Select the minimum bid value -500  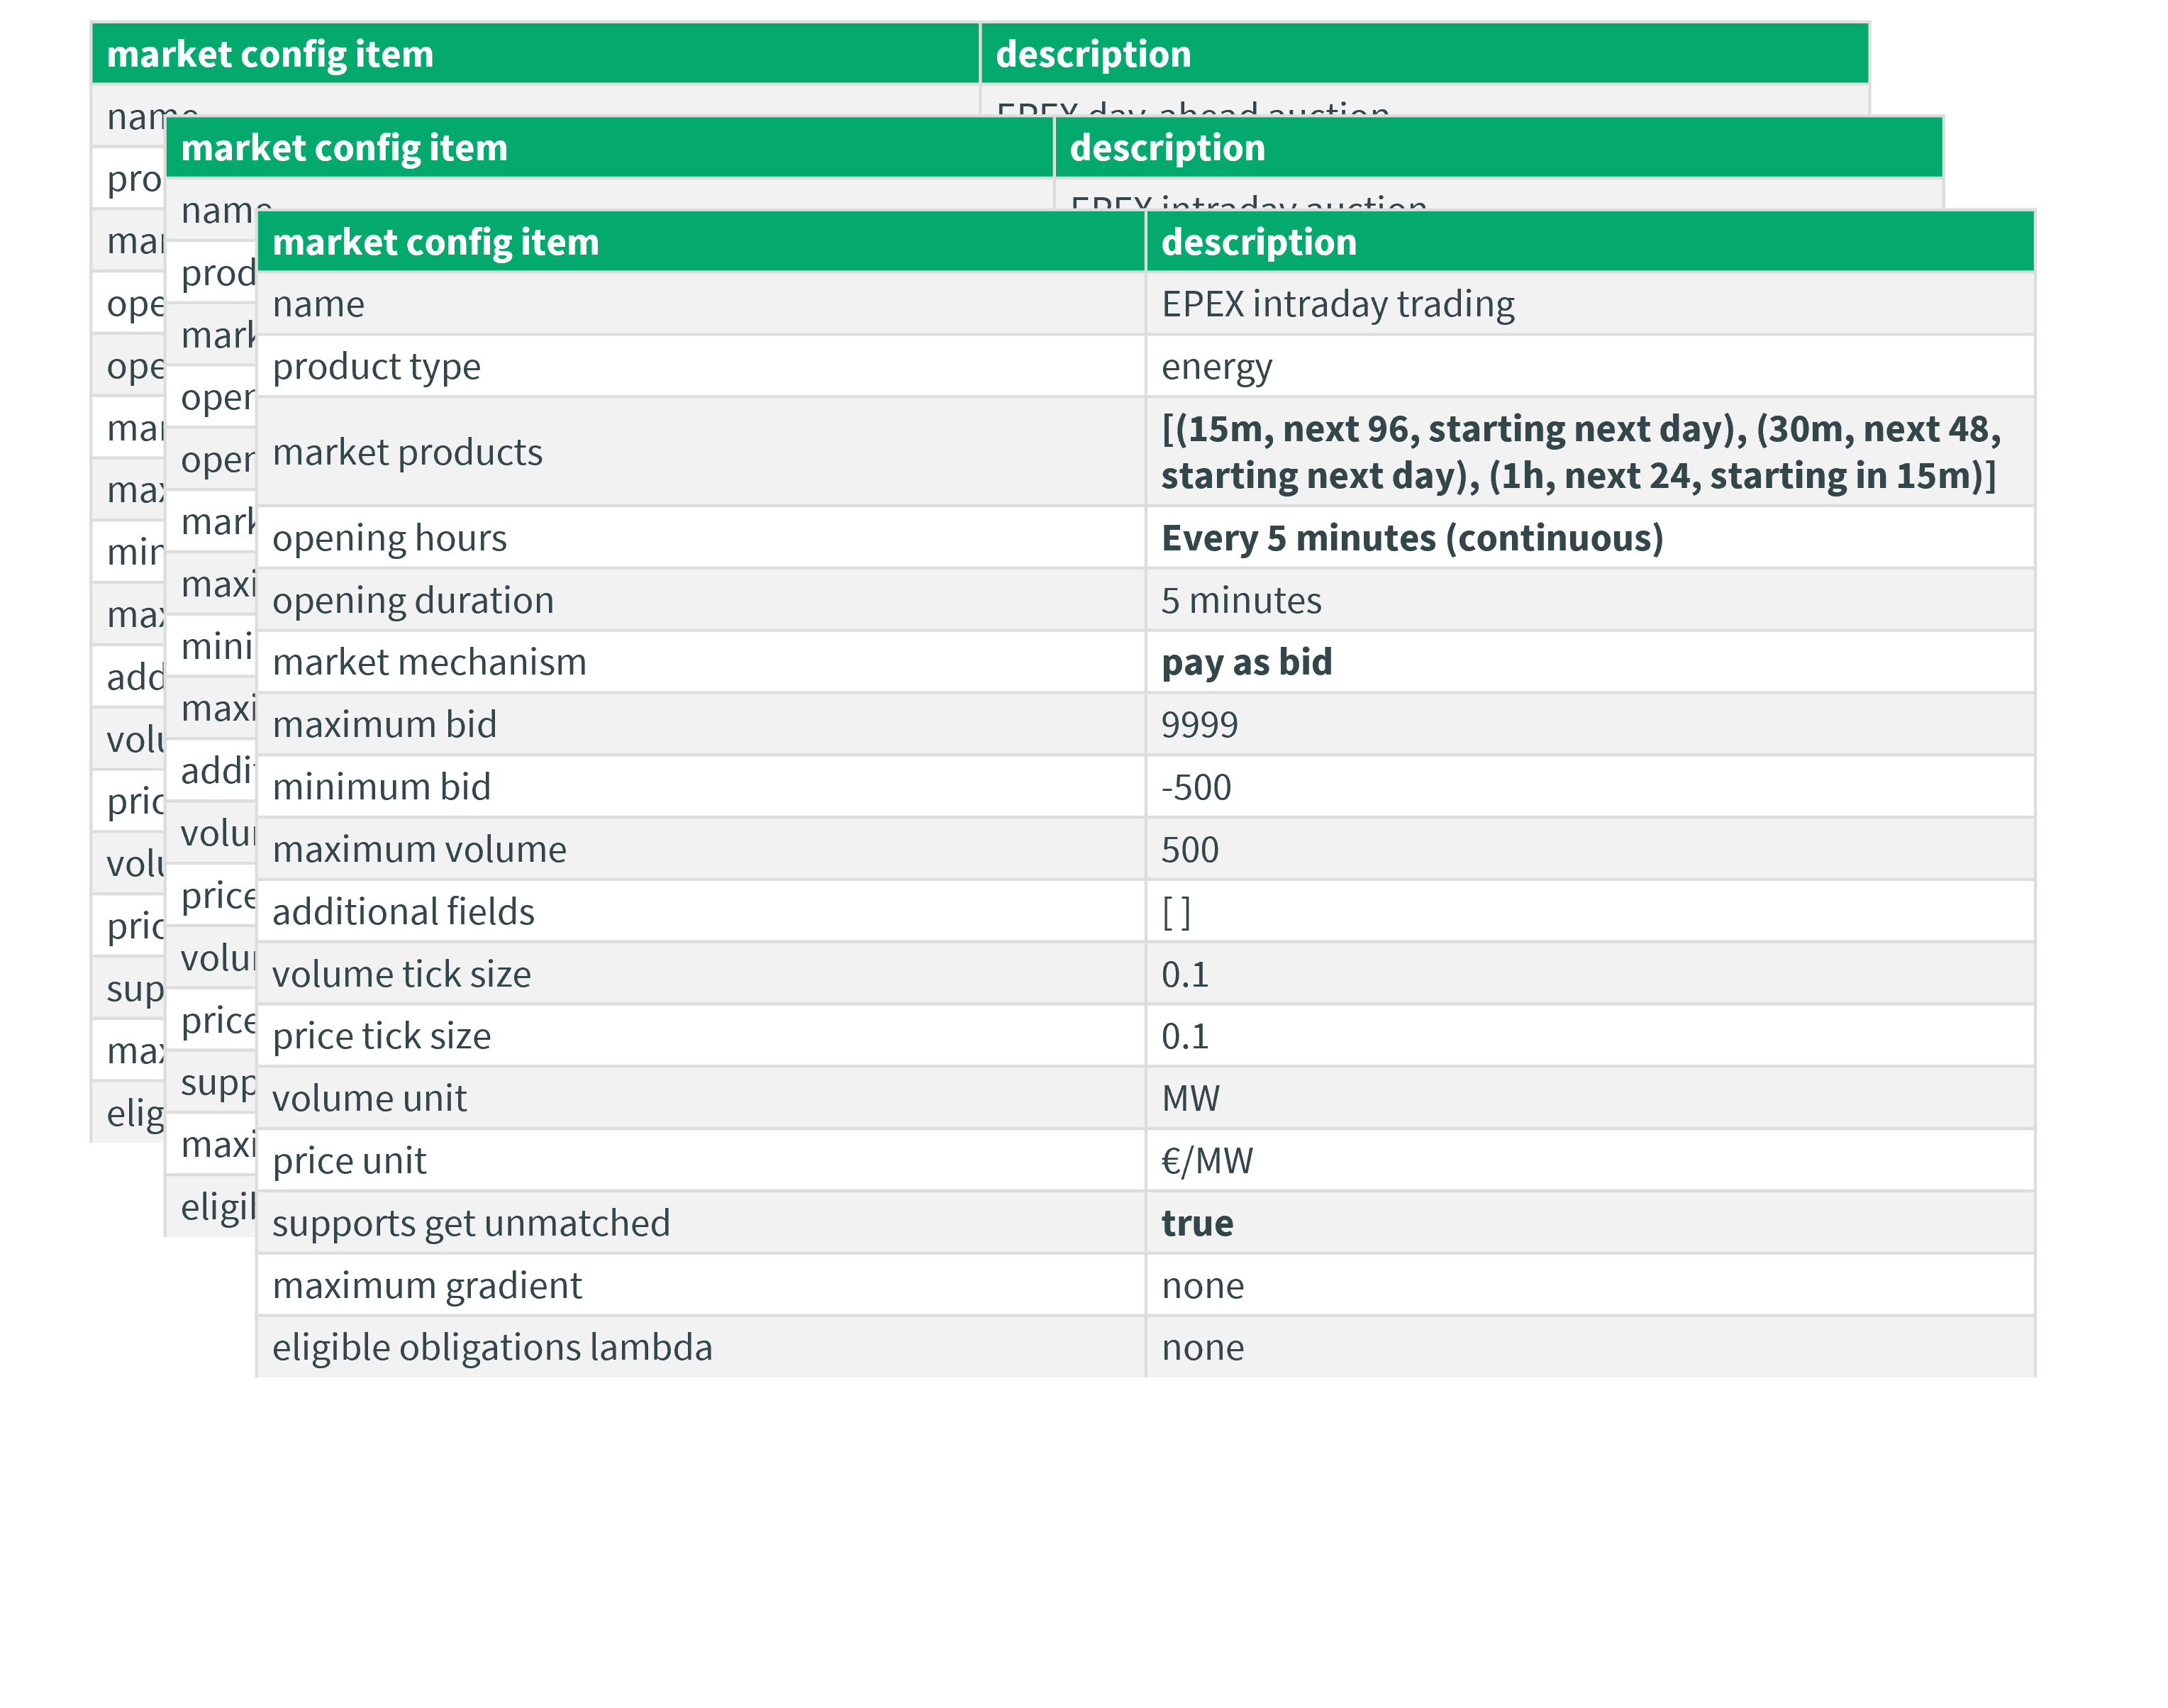[x=1196, y=787]
